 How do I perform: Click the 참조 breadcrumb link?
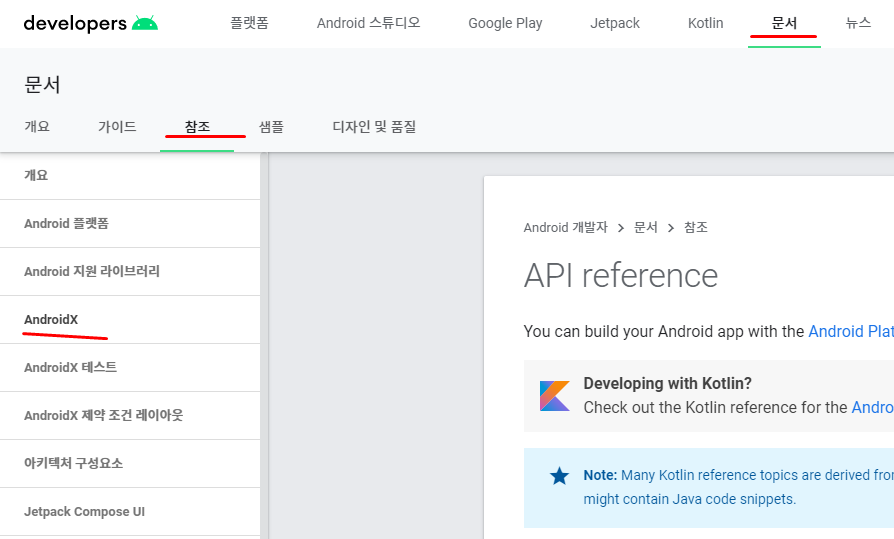[x=696, y=228]
